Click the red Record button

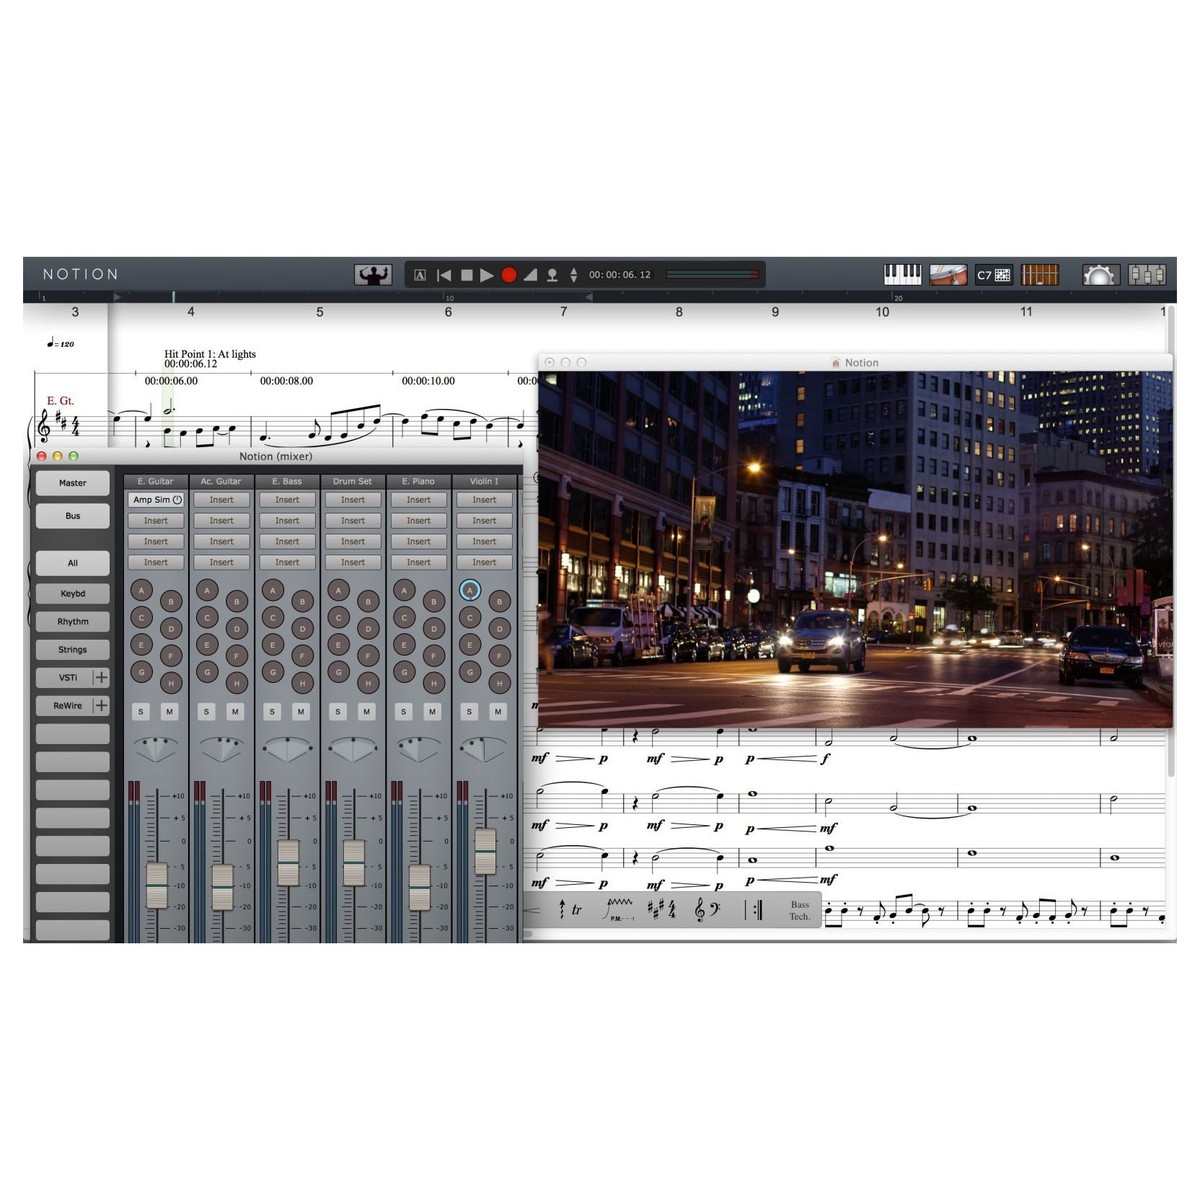point(509,275)
